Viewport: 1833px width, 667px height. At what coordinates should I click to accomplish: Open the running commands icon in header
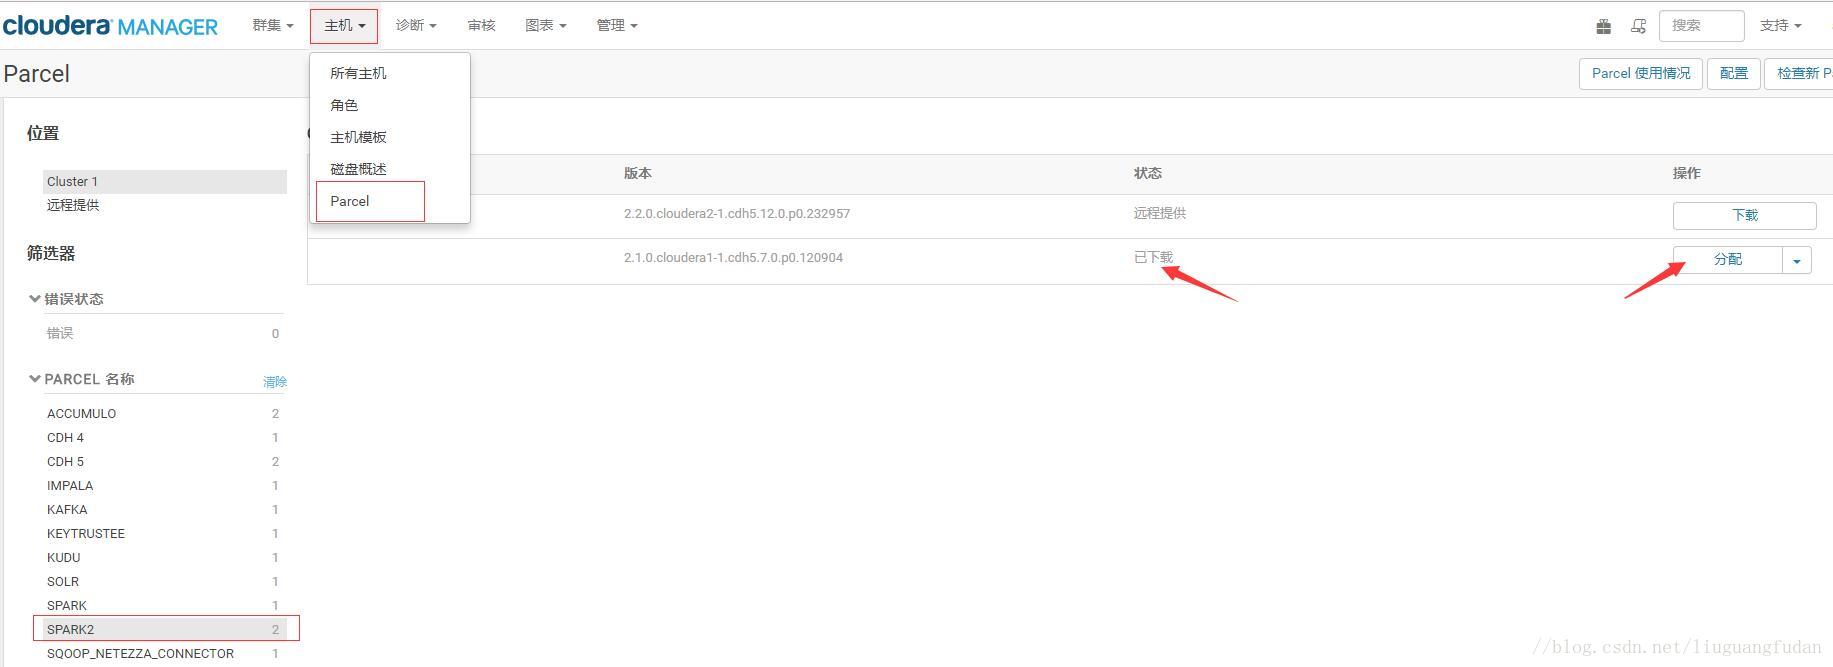point(1638,26)
